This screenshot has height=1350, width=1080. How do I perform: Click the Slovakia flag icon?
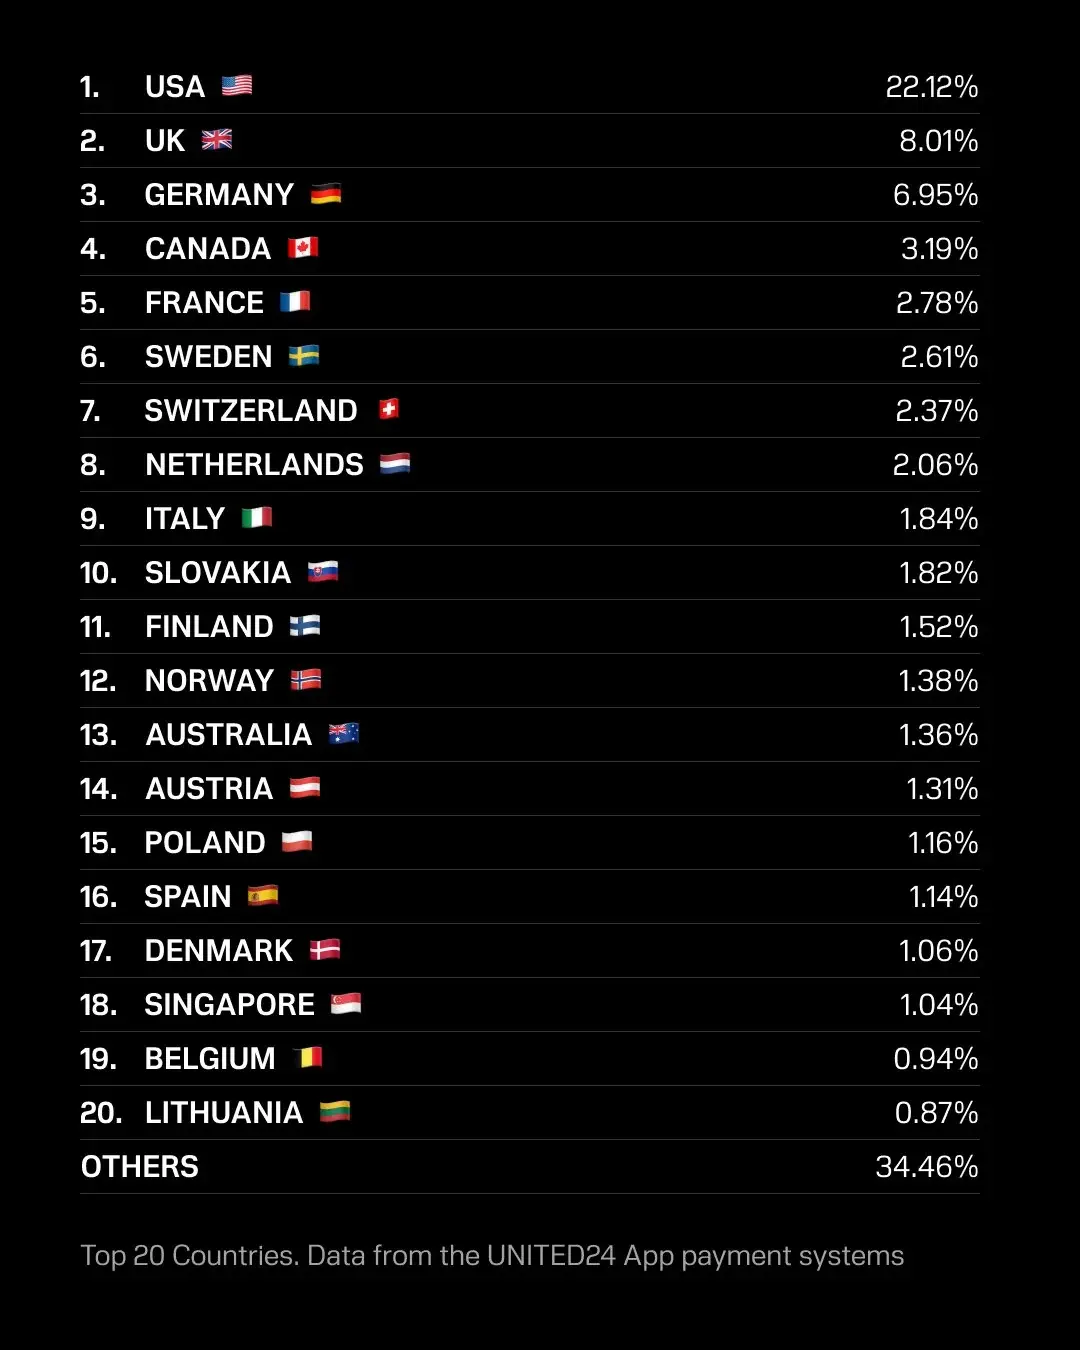[x=323, y=572]
